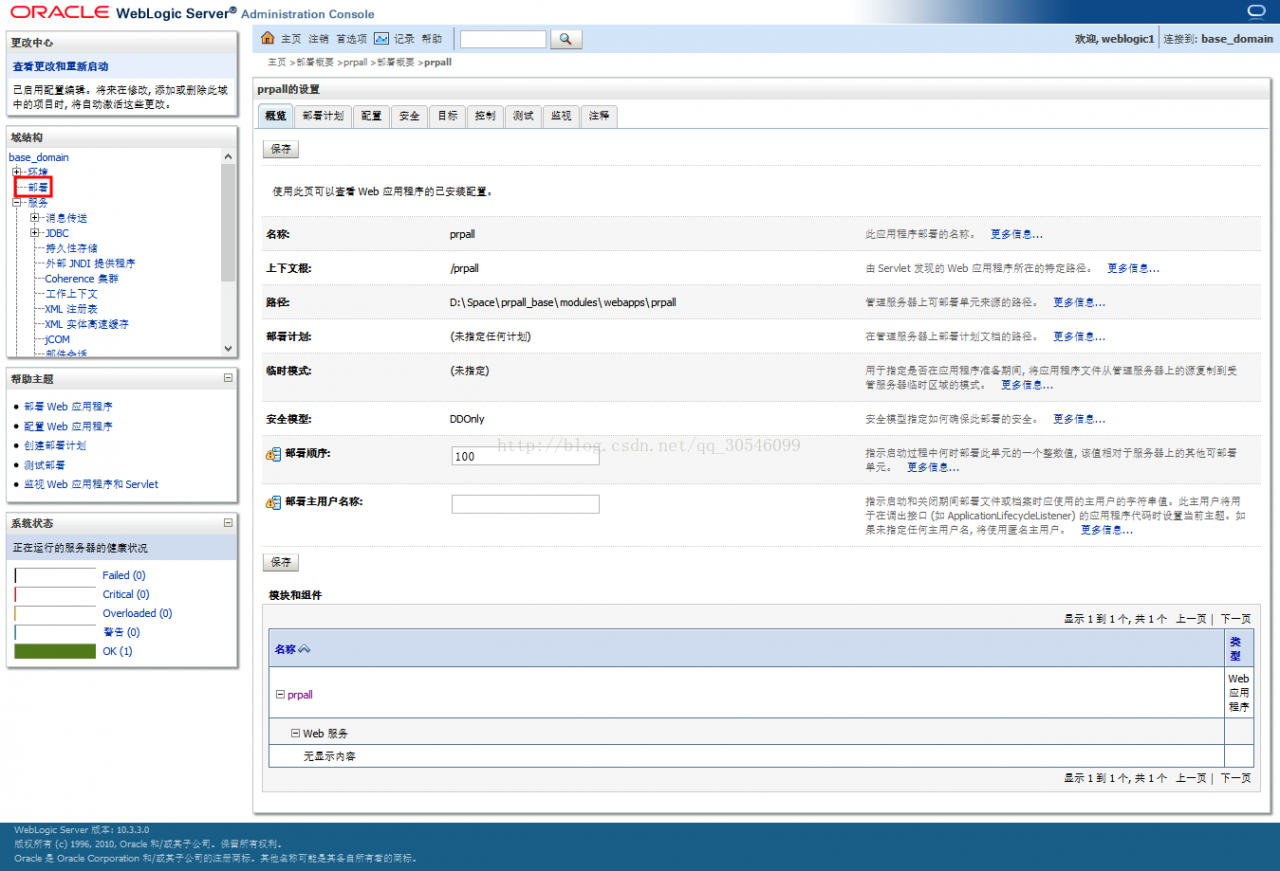Image resolution: width=1280 pixels, height=871 pixels.
Task: Click the sort arrow icon next to 名称
Action: (x=304, y=650)
